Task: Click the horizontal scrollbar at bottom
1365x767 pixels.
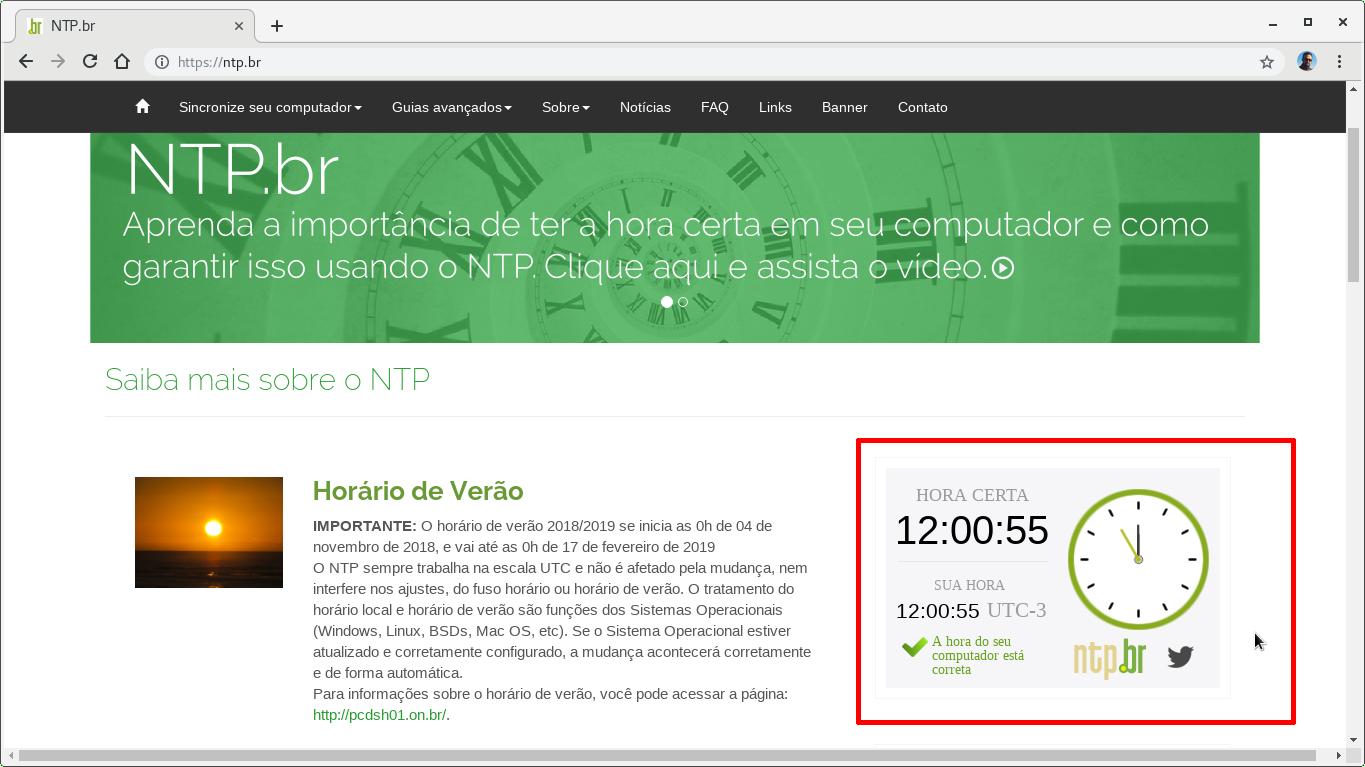Action: [x=665, y=755]
